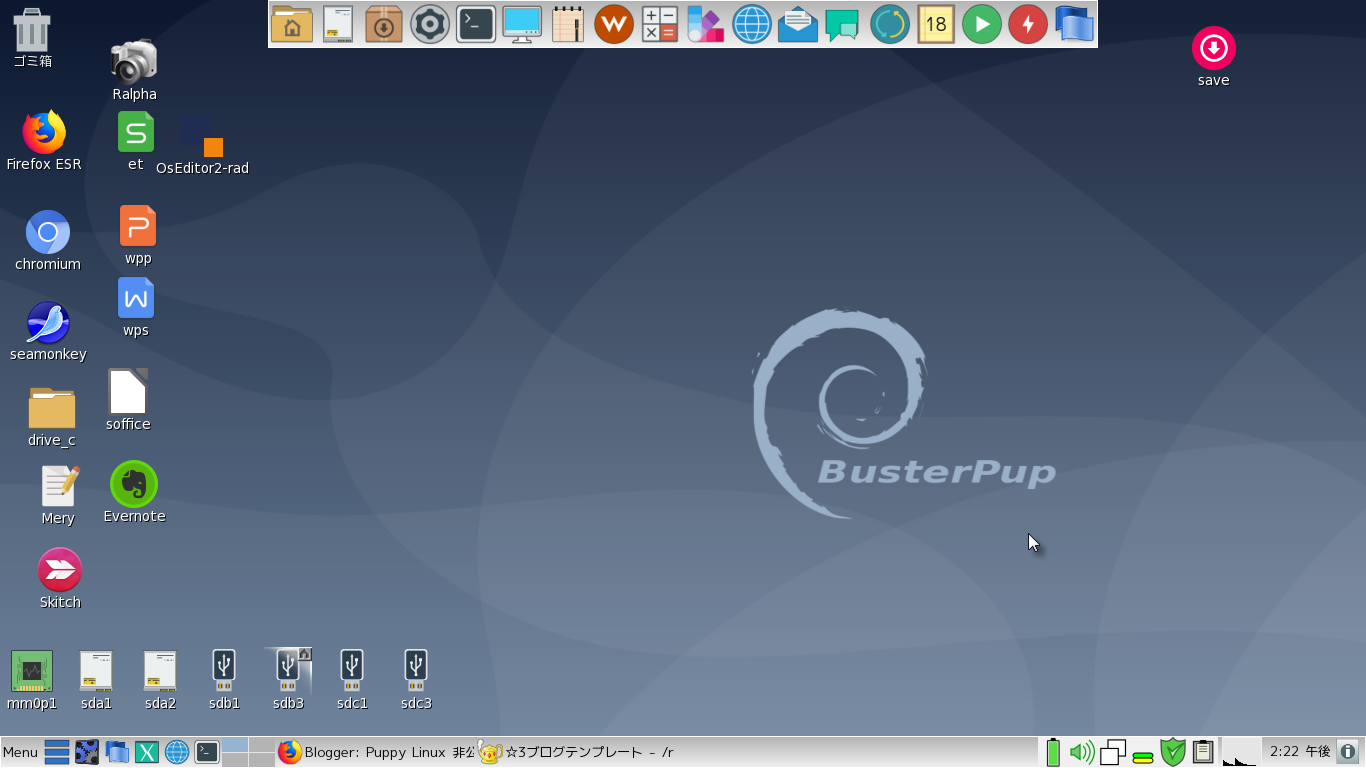Open the package manager box icon
This screenshot has height=768, width=1366.
pyautogui.click(x=383, y=22)
